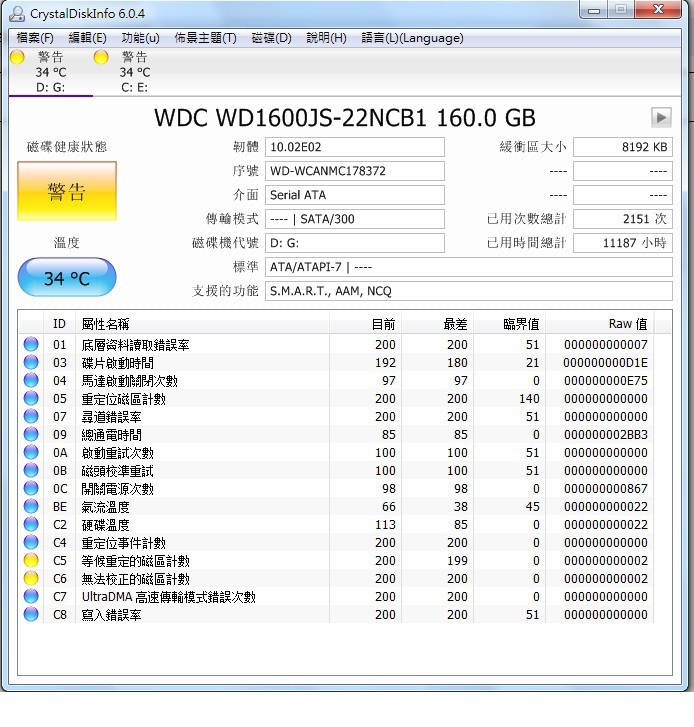Click the drive letter field D: G:
The height and width of the screenshot is (727, 694).
pyautogui.click(x=355, y=243)
